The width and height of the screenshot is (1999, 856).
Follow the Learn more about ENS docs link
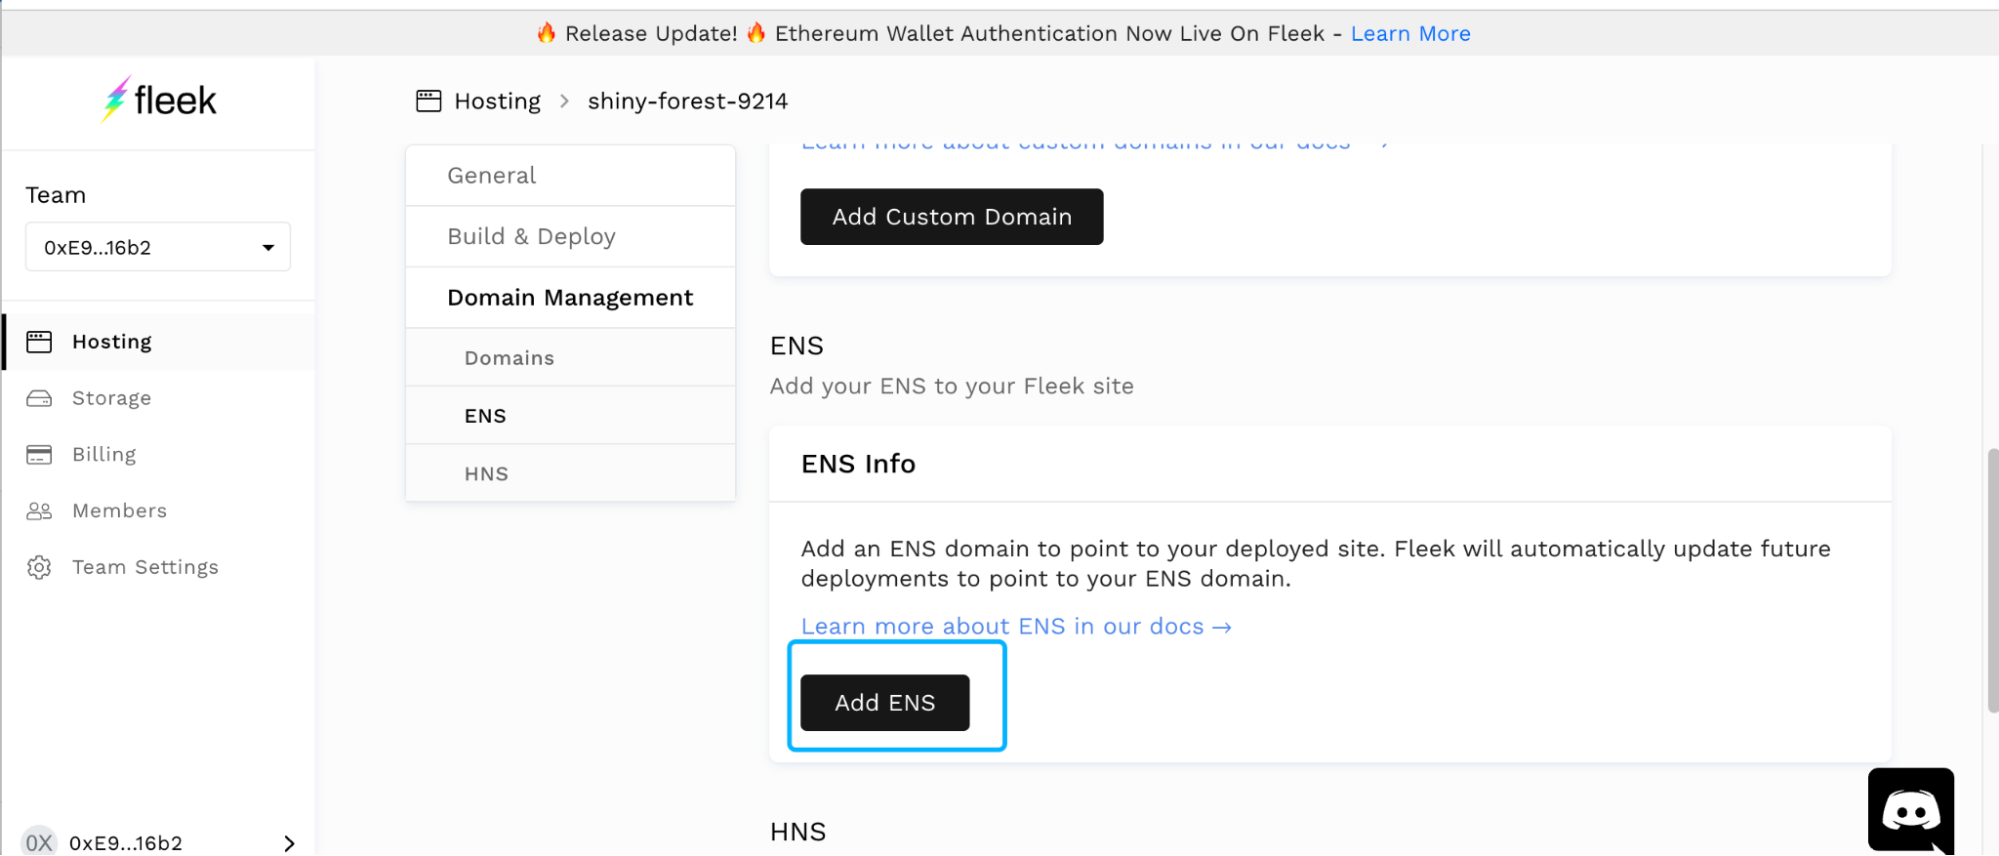click(1015, 627)
